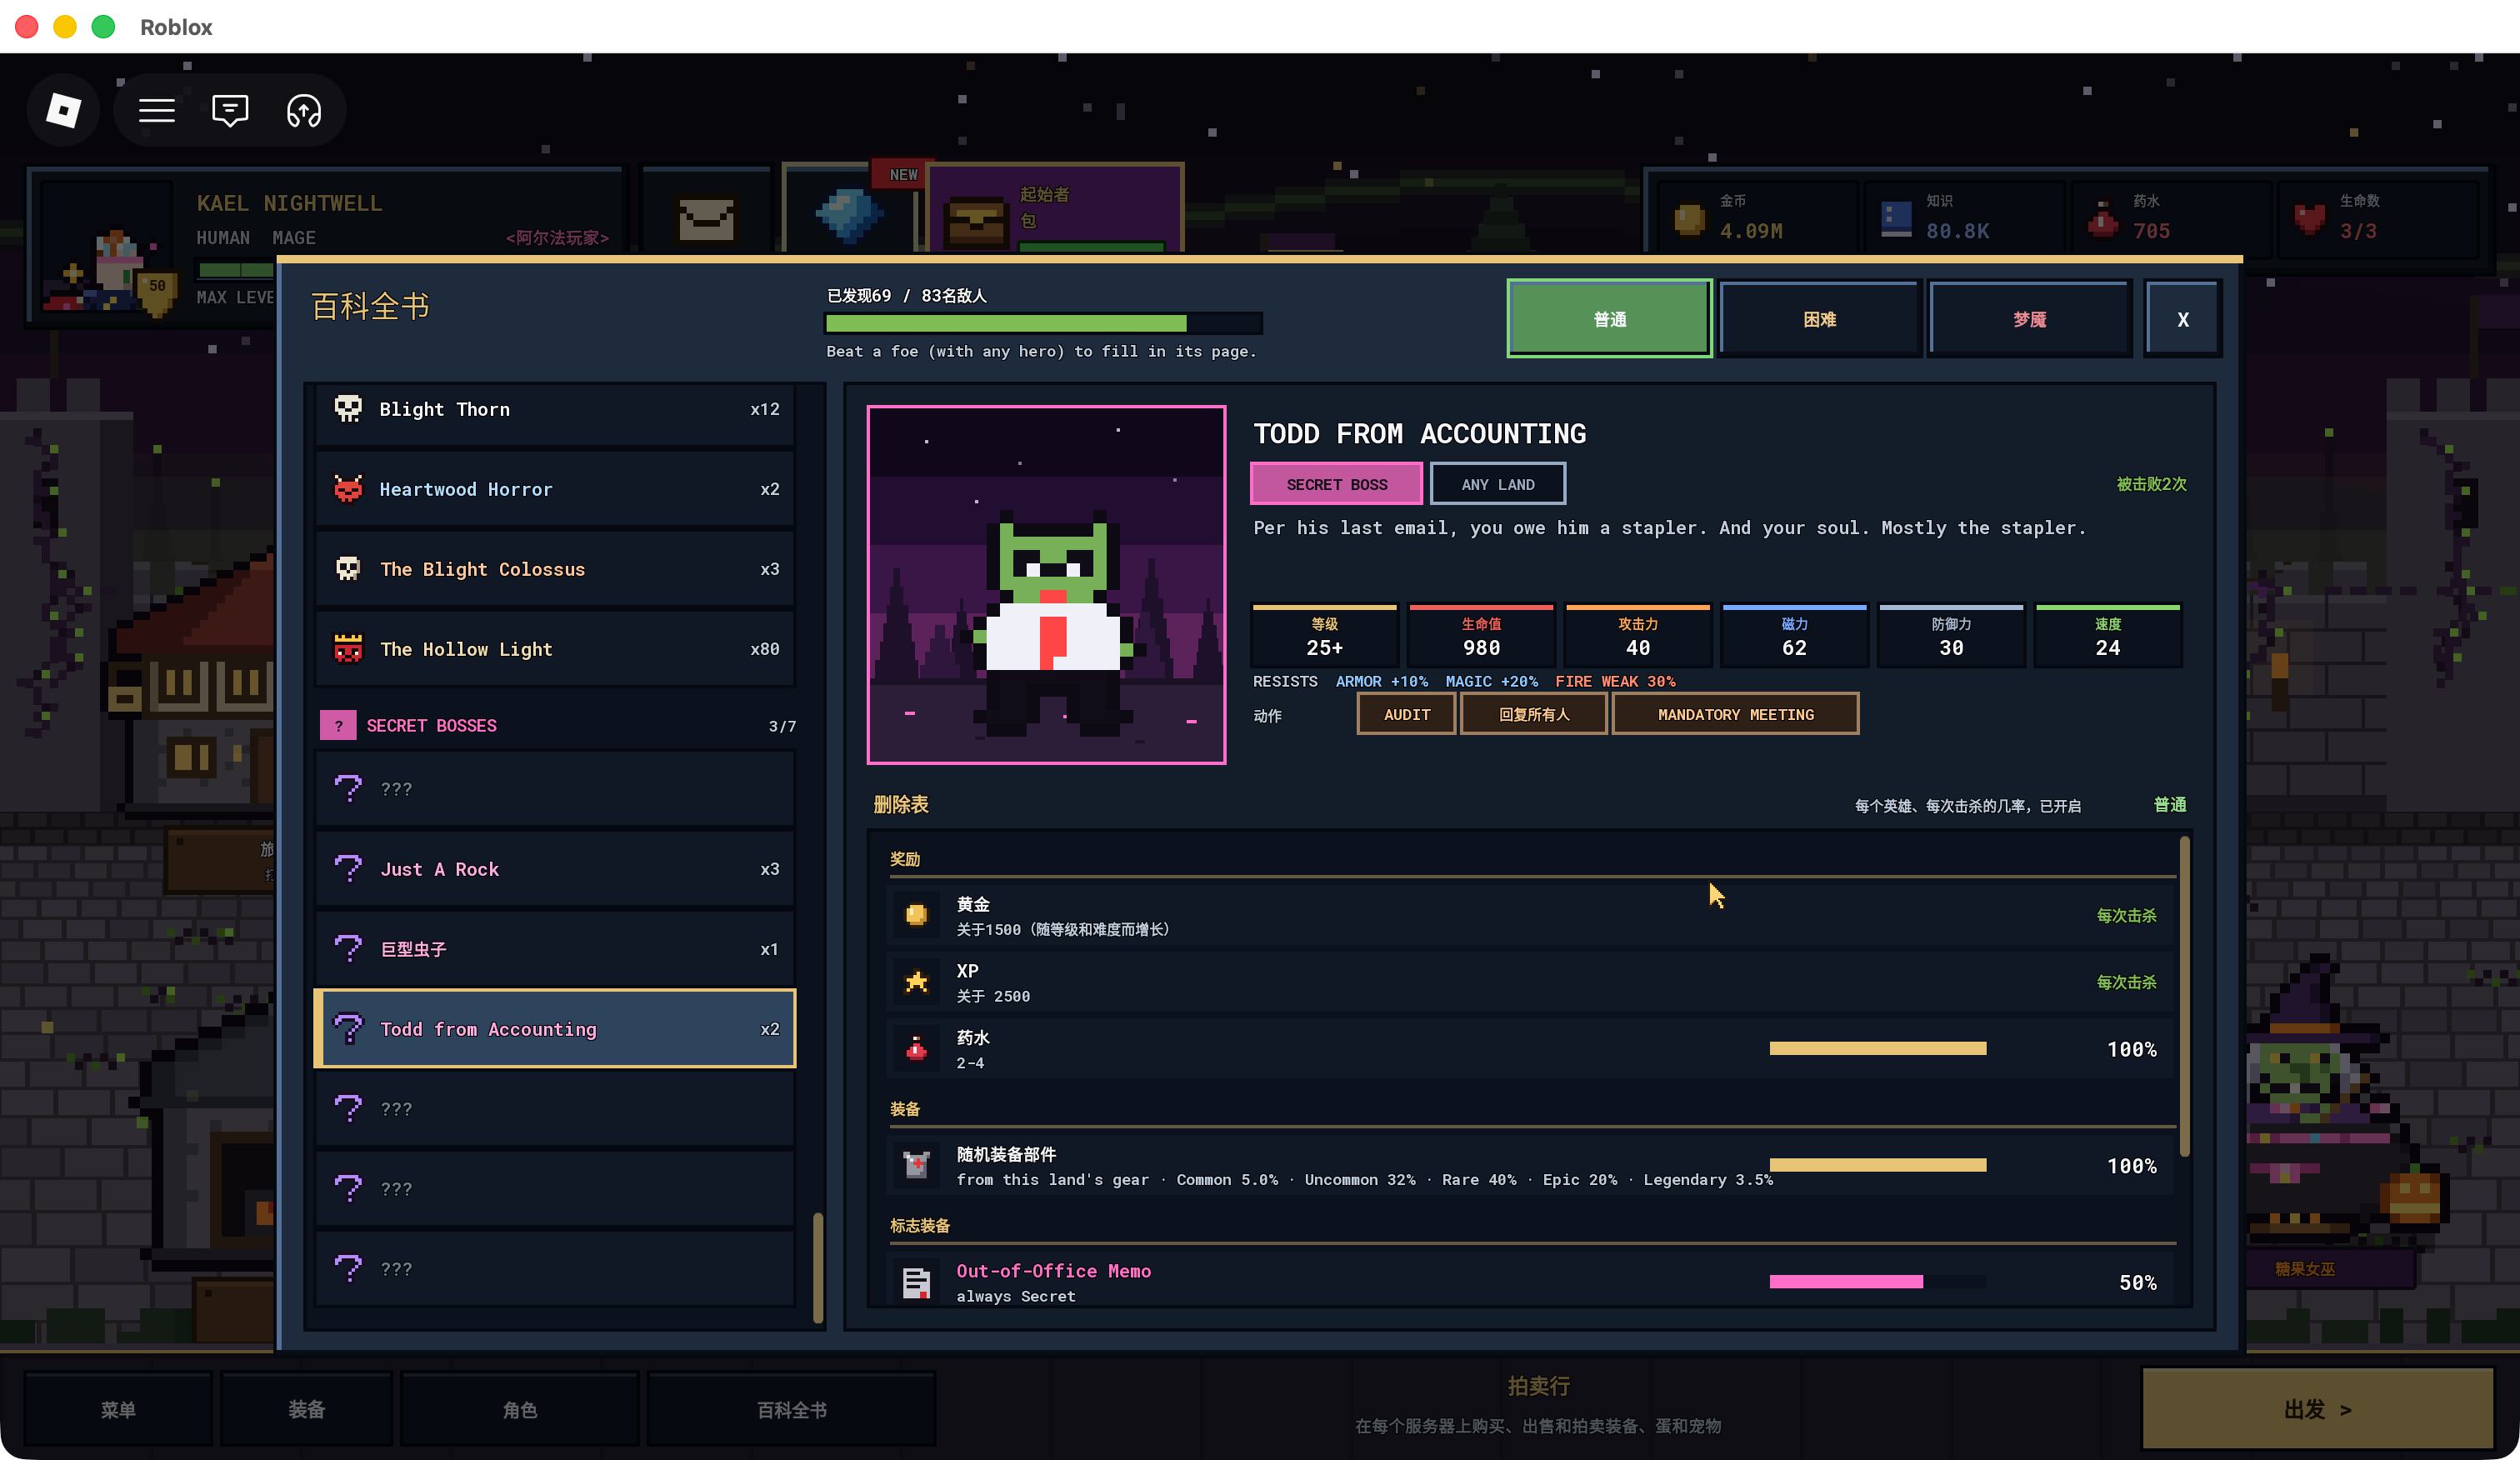Open the 角色 bottom tab
This screenshot has height=1460, width=2520.
click(520, 1409)
